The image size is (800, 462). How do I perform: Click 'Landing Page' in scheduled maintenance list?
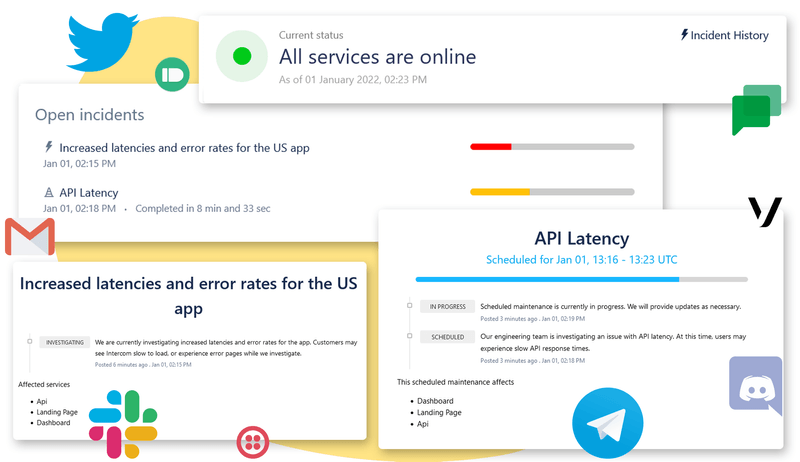pos(439,413)
